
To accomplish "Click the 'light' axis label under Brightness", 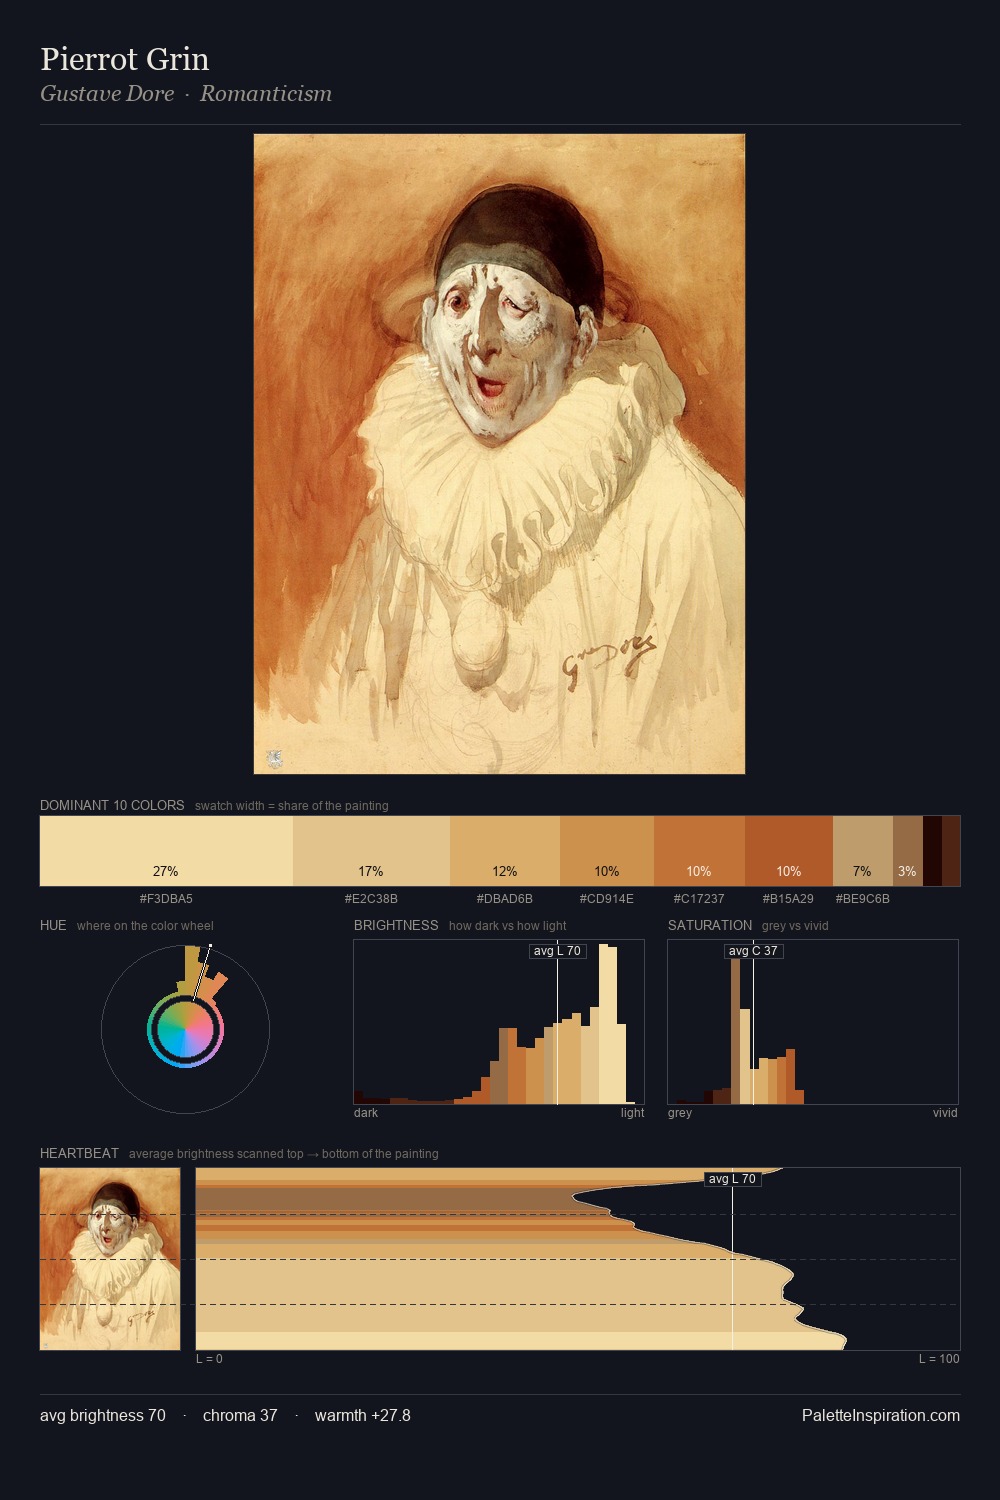I will tap(633, 1112).
